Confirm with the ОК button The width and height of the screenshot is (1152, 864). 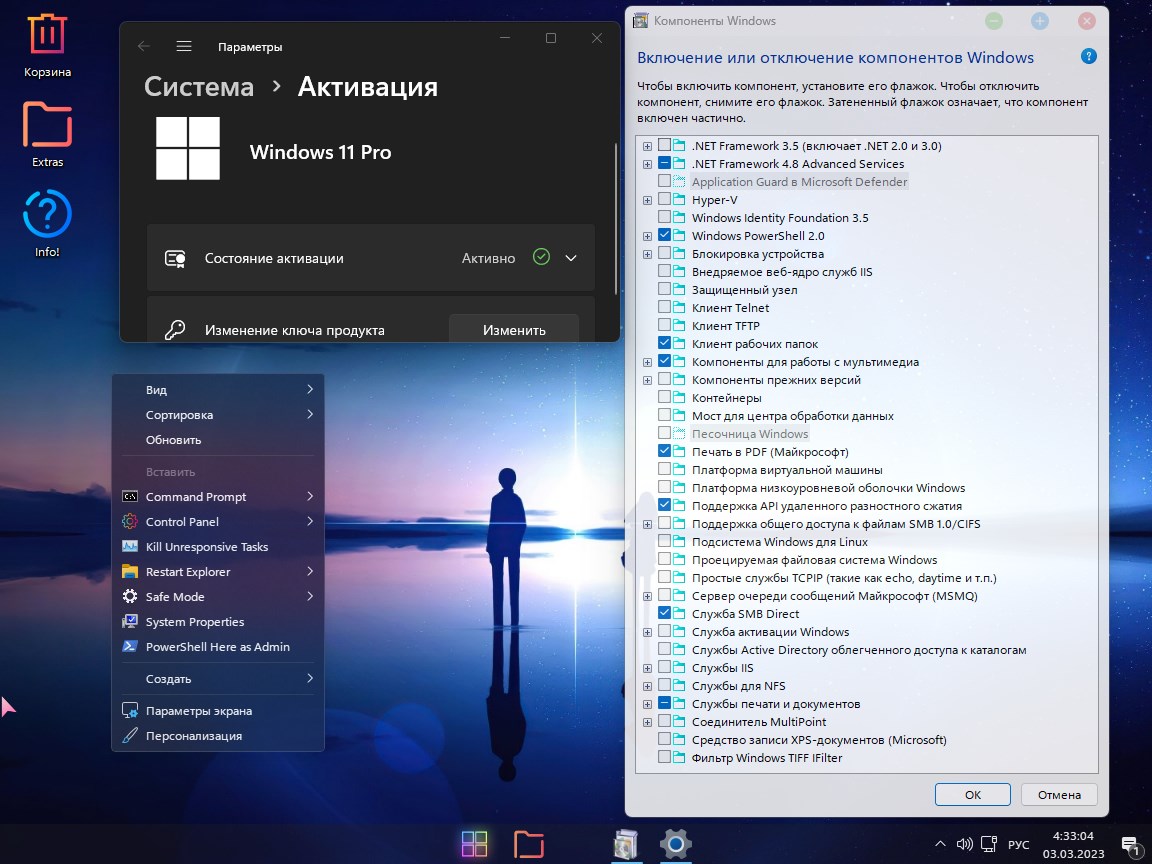[971, 794]
